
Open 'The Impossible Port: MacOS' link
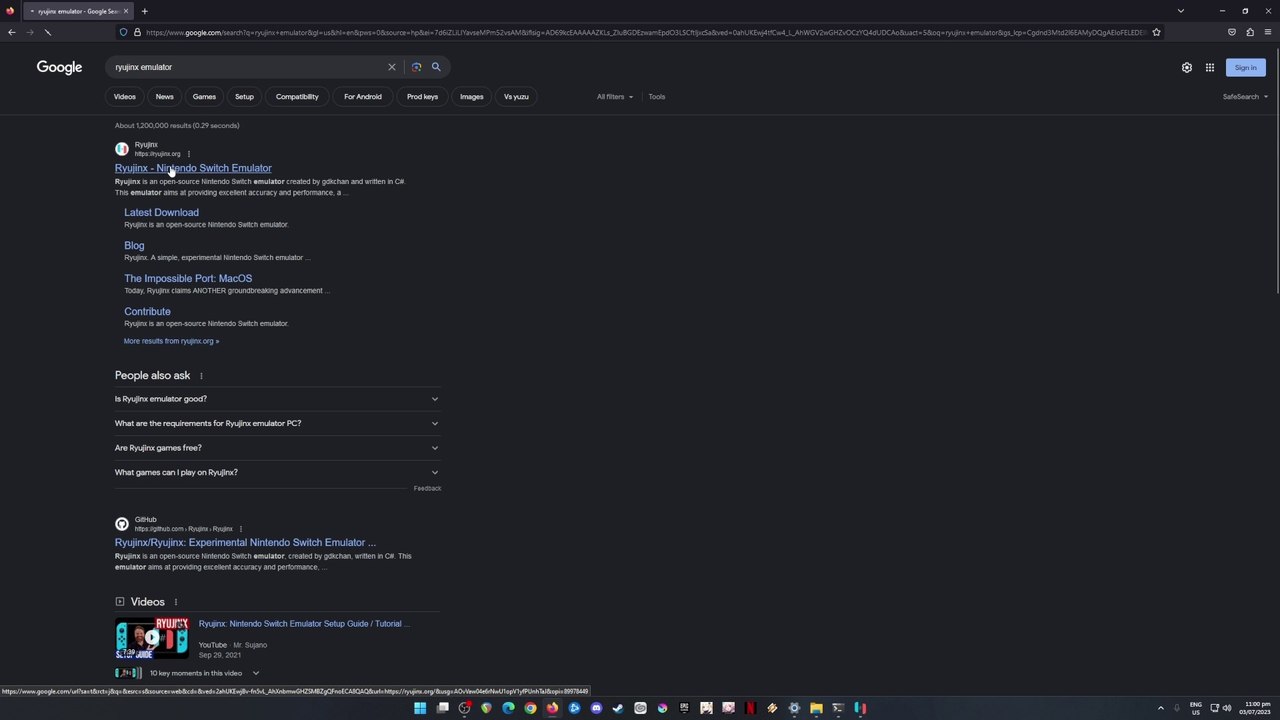pos(188,279)
